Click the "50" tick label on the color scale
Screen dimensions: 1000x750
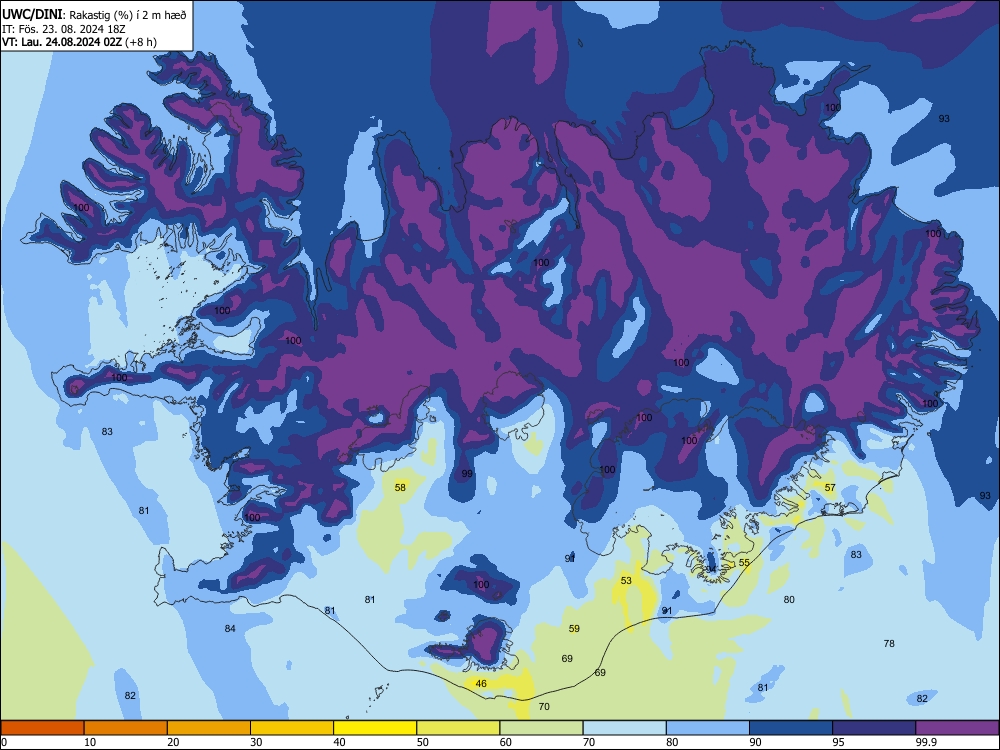click(x=423, y=742)
